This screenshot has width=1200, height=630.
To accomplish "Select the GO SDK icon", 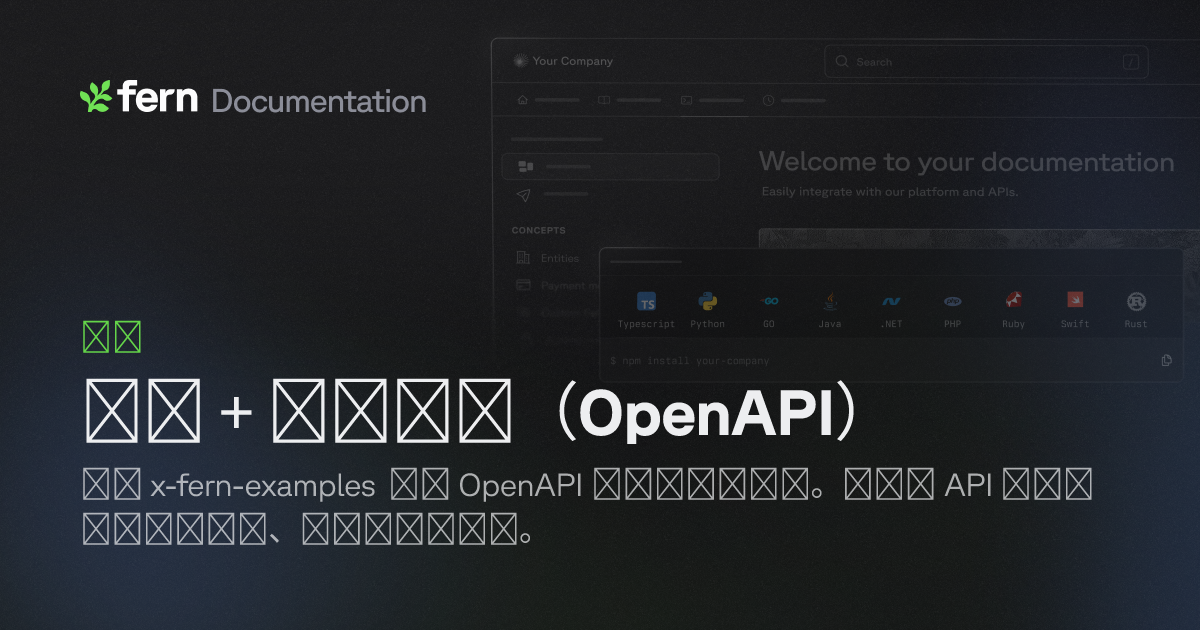I will (x=769, y=300).
